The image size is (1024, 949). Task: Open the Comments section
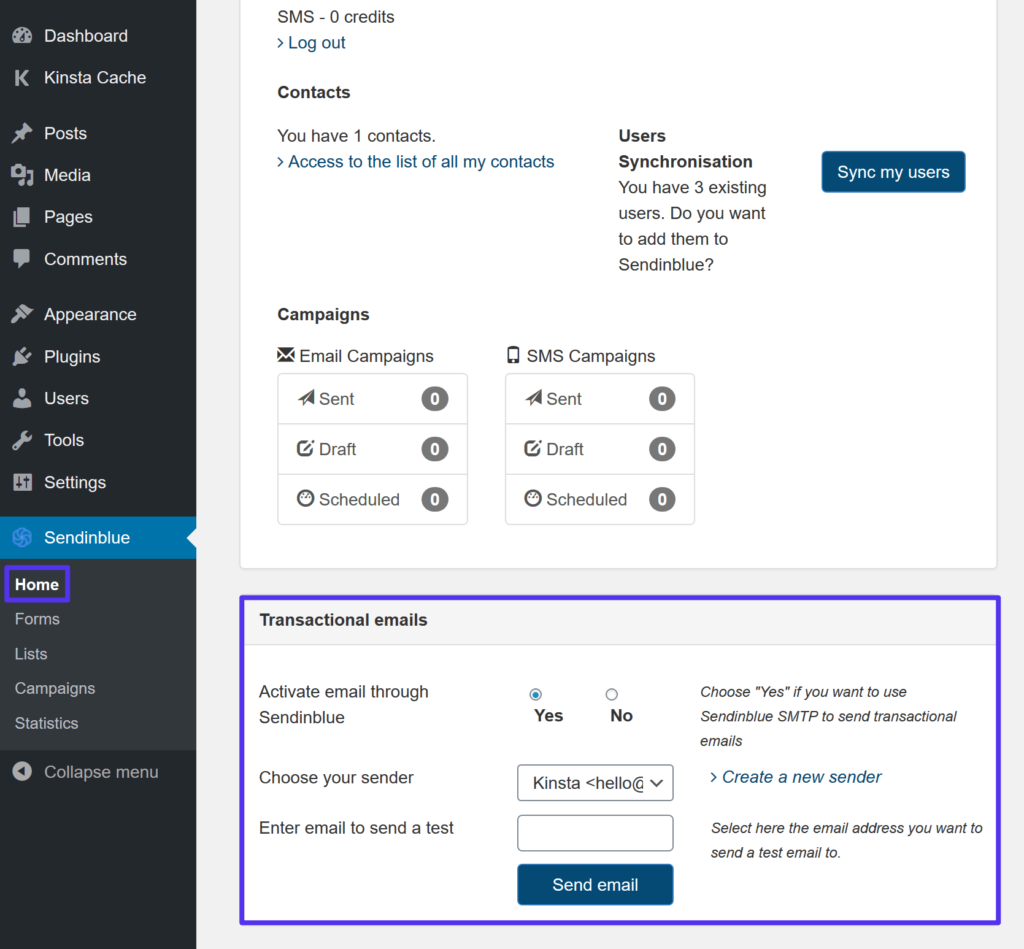pyautogui.click(x=85, y=259)
